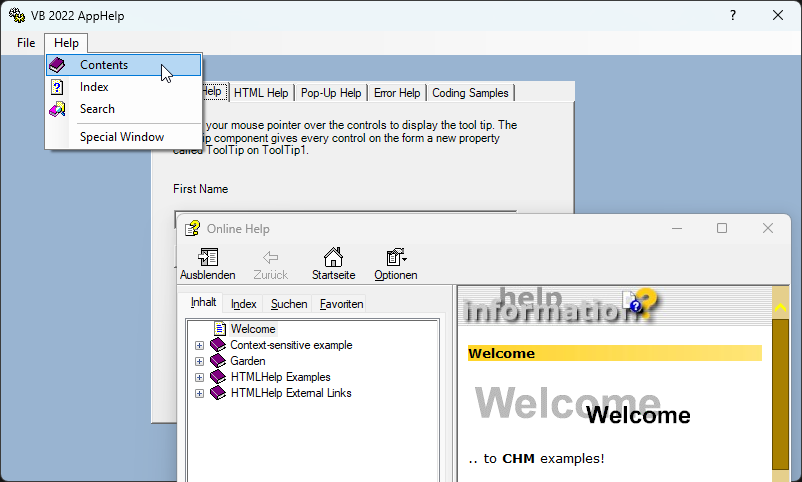
Task: Close the open Help menu header
Action: click(66, 43)
